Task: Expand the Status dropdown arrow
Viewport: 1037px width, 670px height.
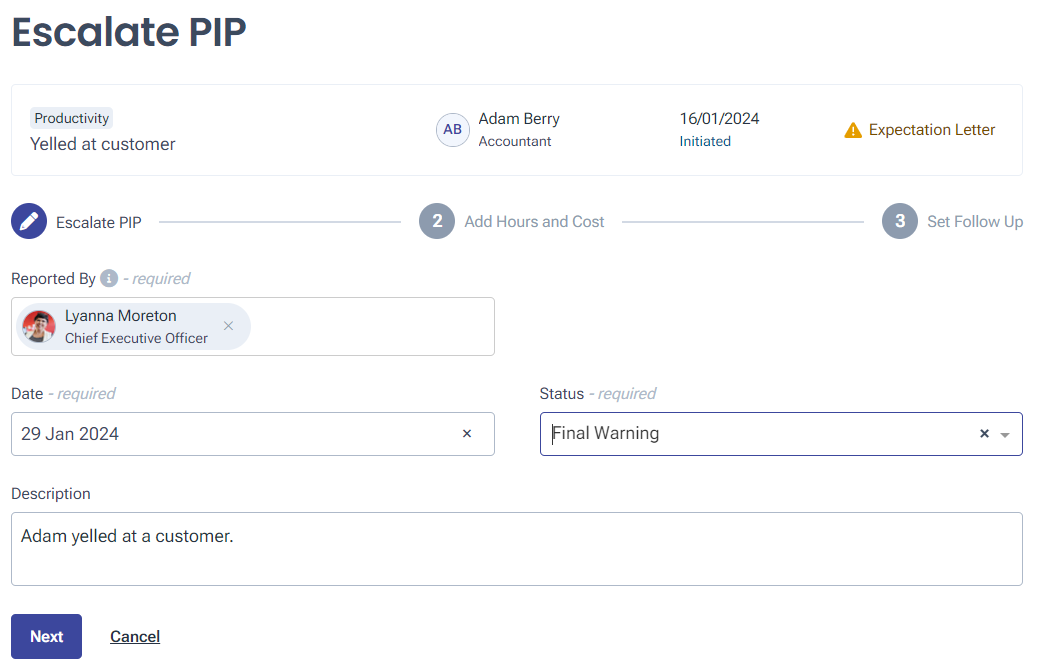Action: [1005, 435]
